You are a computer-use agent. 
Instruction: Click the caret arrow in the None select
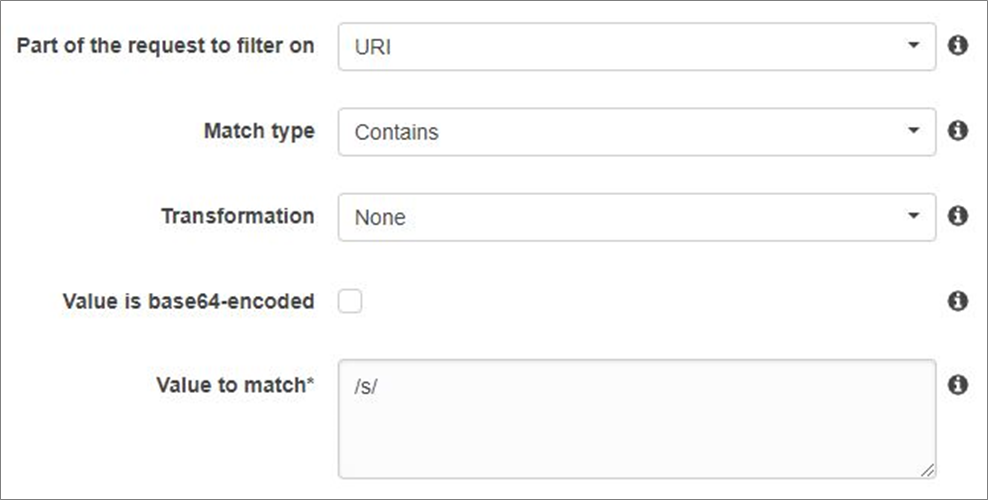(x=913, y=216)
